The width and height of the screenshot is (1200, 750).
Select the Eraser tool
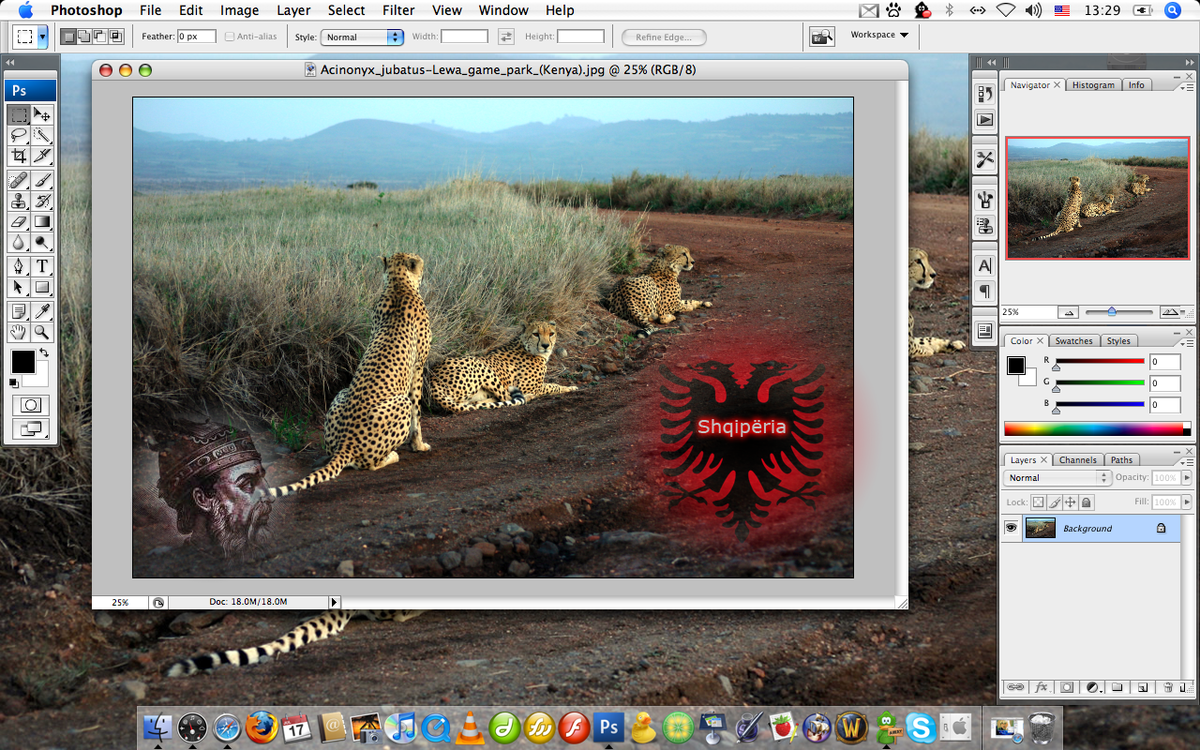[x=18, y=222]
